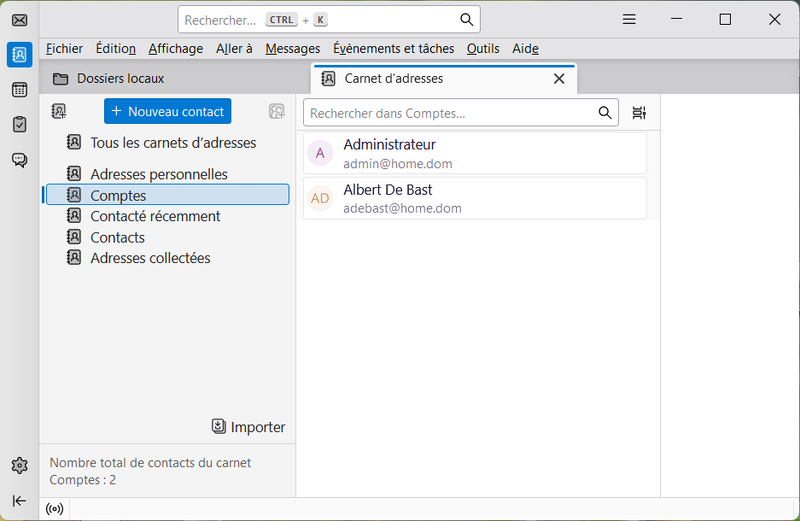Click icon beside Tous les carnets d'adresses
The width and height of the screenshot is (800, 521).
pyautogui.click(x=74, y=142)
